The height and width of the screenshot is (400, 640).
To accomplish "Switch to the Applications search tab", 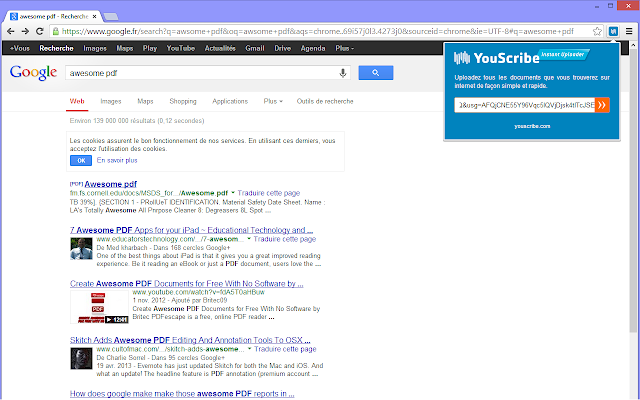I will tap(230, 101).
